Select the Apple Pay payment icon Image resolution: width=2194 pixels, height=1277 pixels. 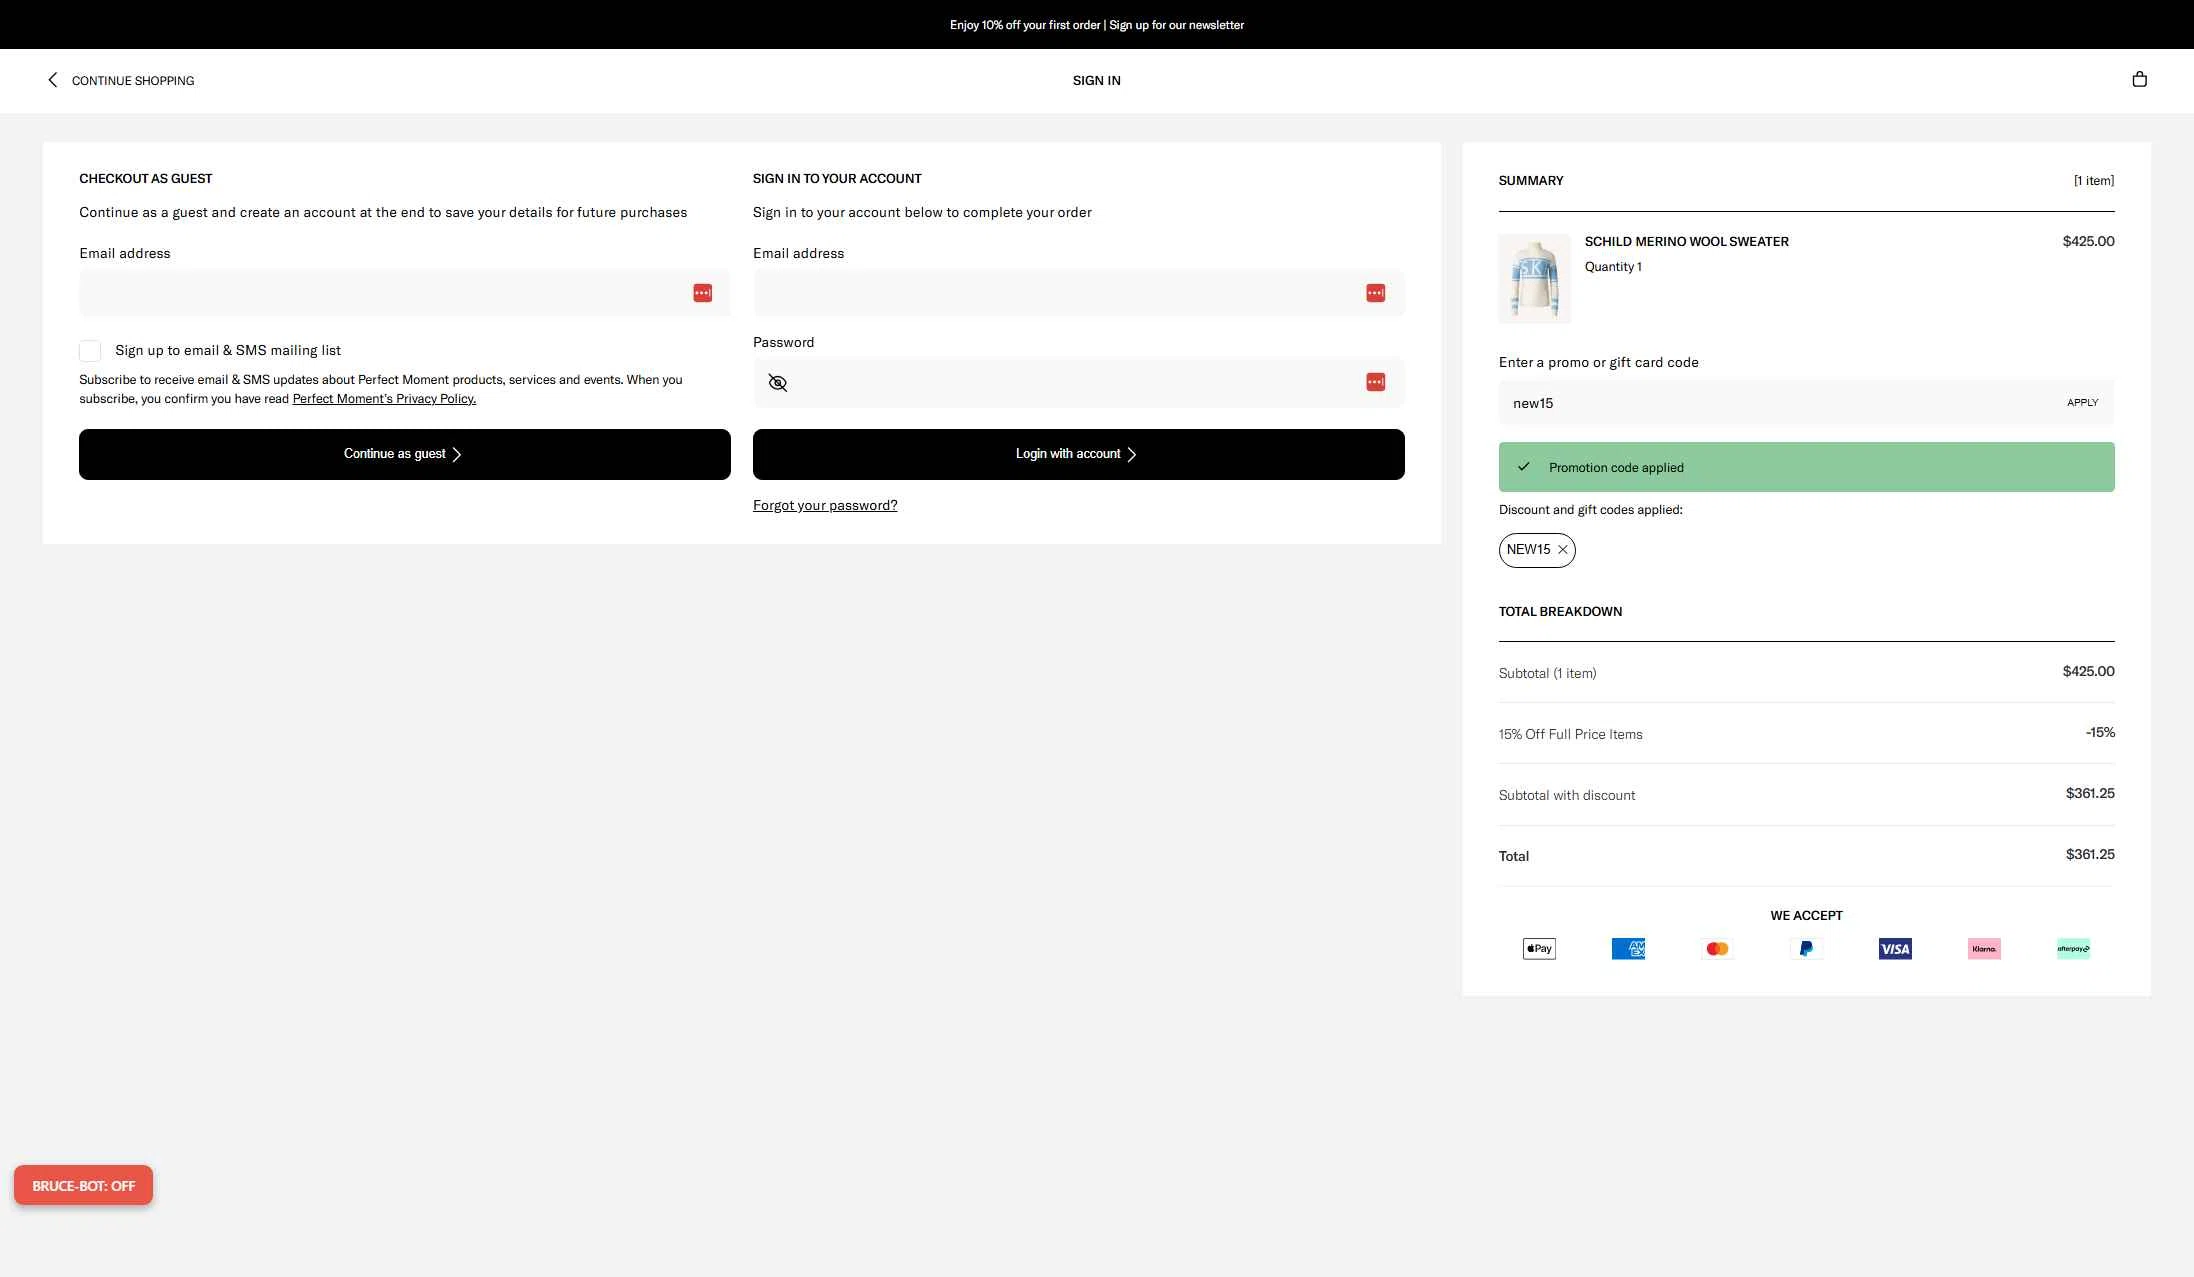1538,948
